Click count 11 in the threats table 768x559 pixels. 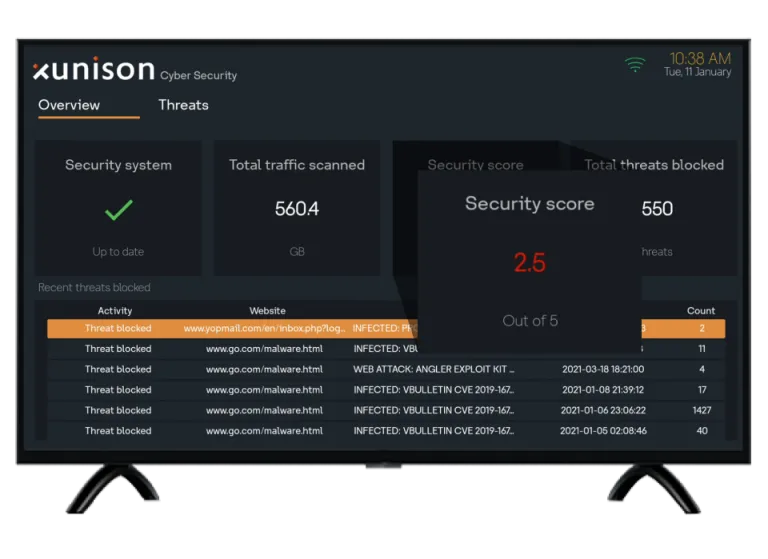[702, 349]
